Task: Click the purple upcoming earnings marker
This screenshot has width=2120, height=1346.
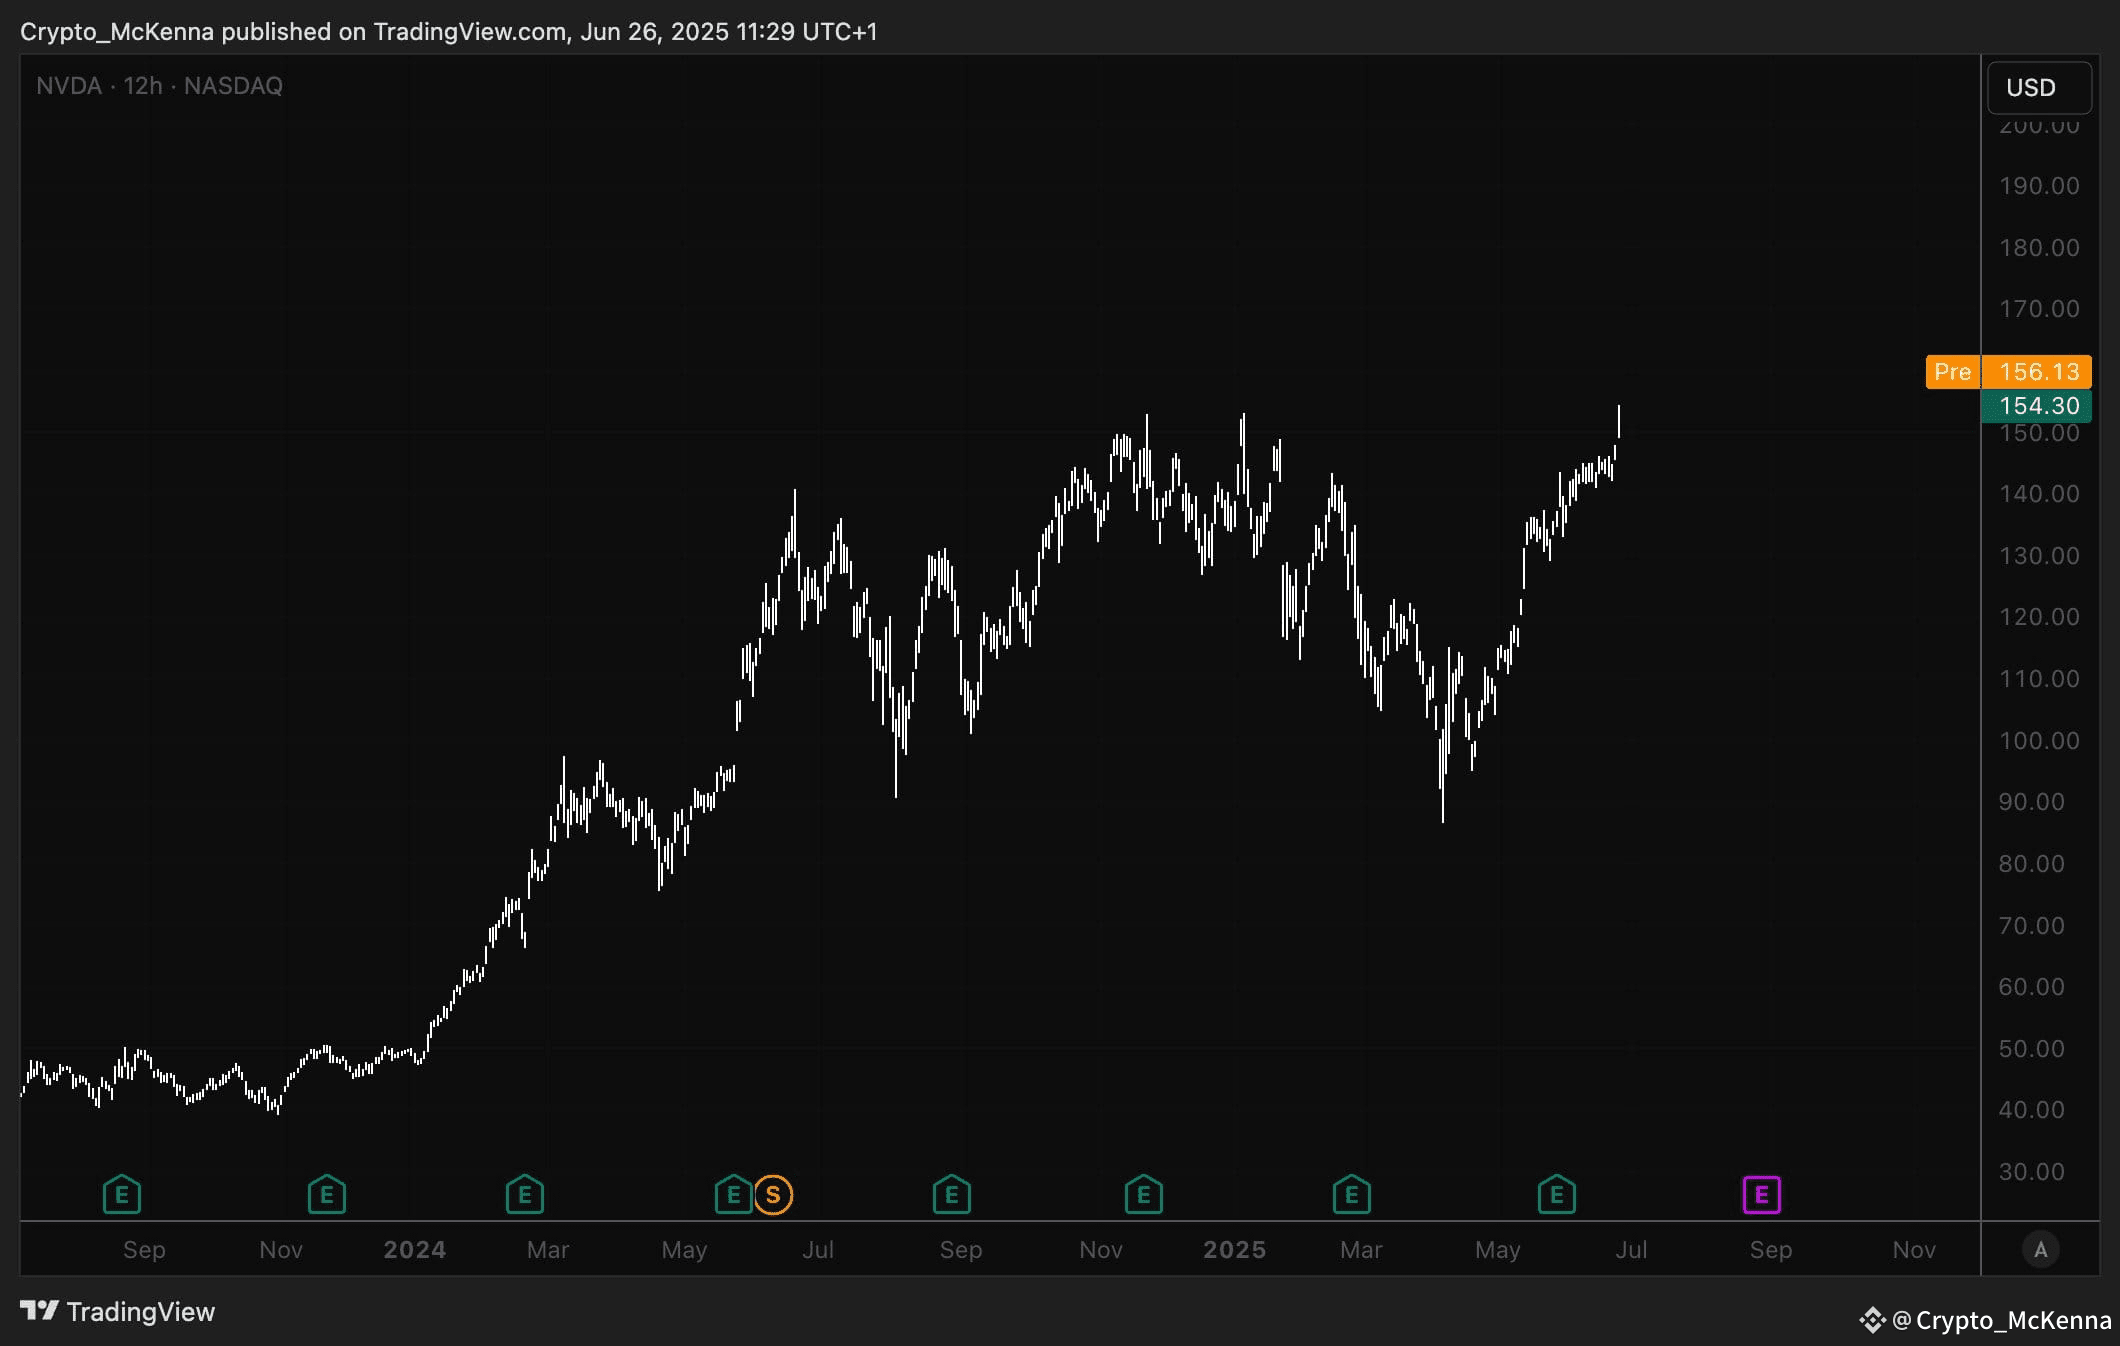Action: coord(1762,1195)
